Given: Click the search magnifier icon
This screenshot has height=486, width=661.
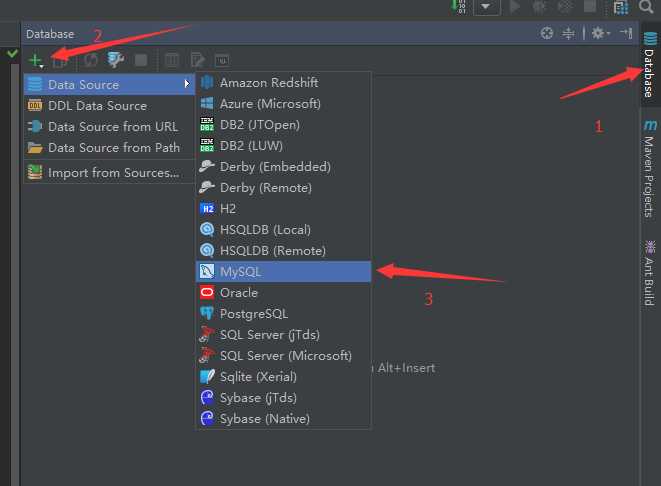Looking at the screenshot, I should pyautogui.click(x=646, y=6).
